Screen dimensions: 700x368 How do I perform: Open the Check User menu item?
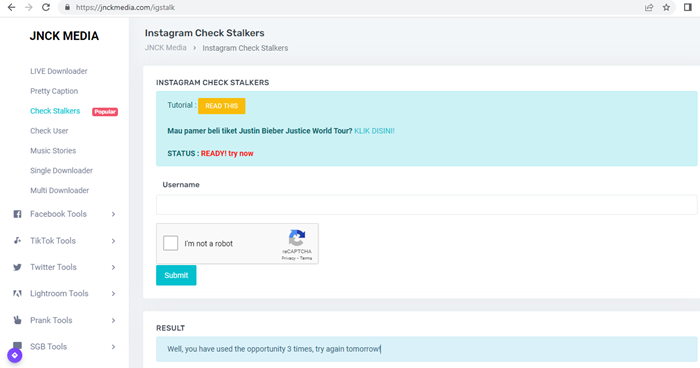click(x=49, y=131)
